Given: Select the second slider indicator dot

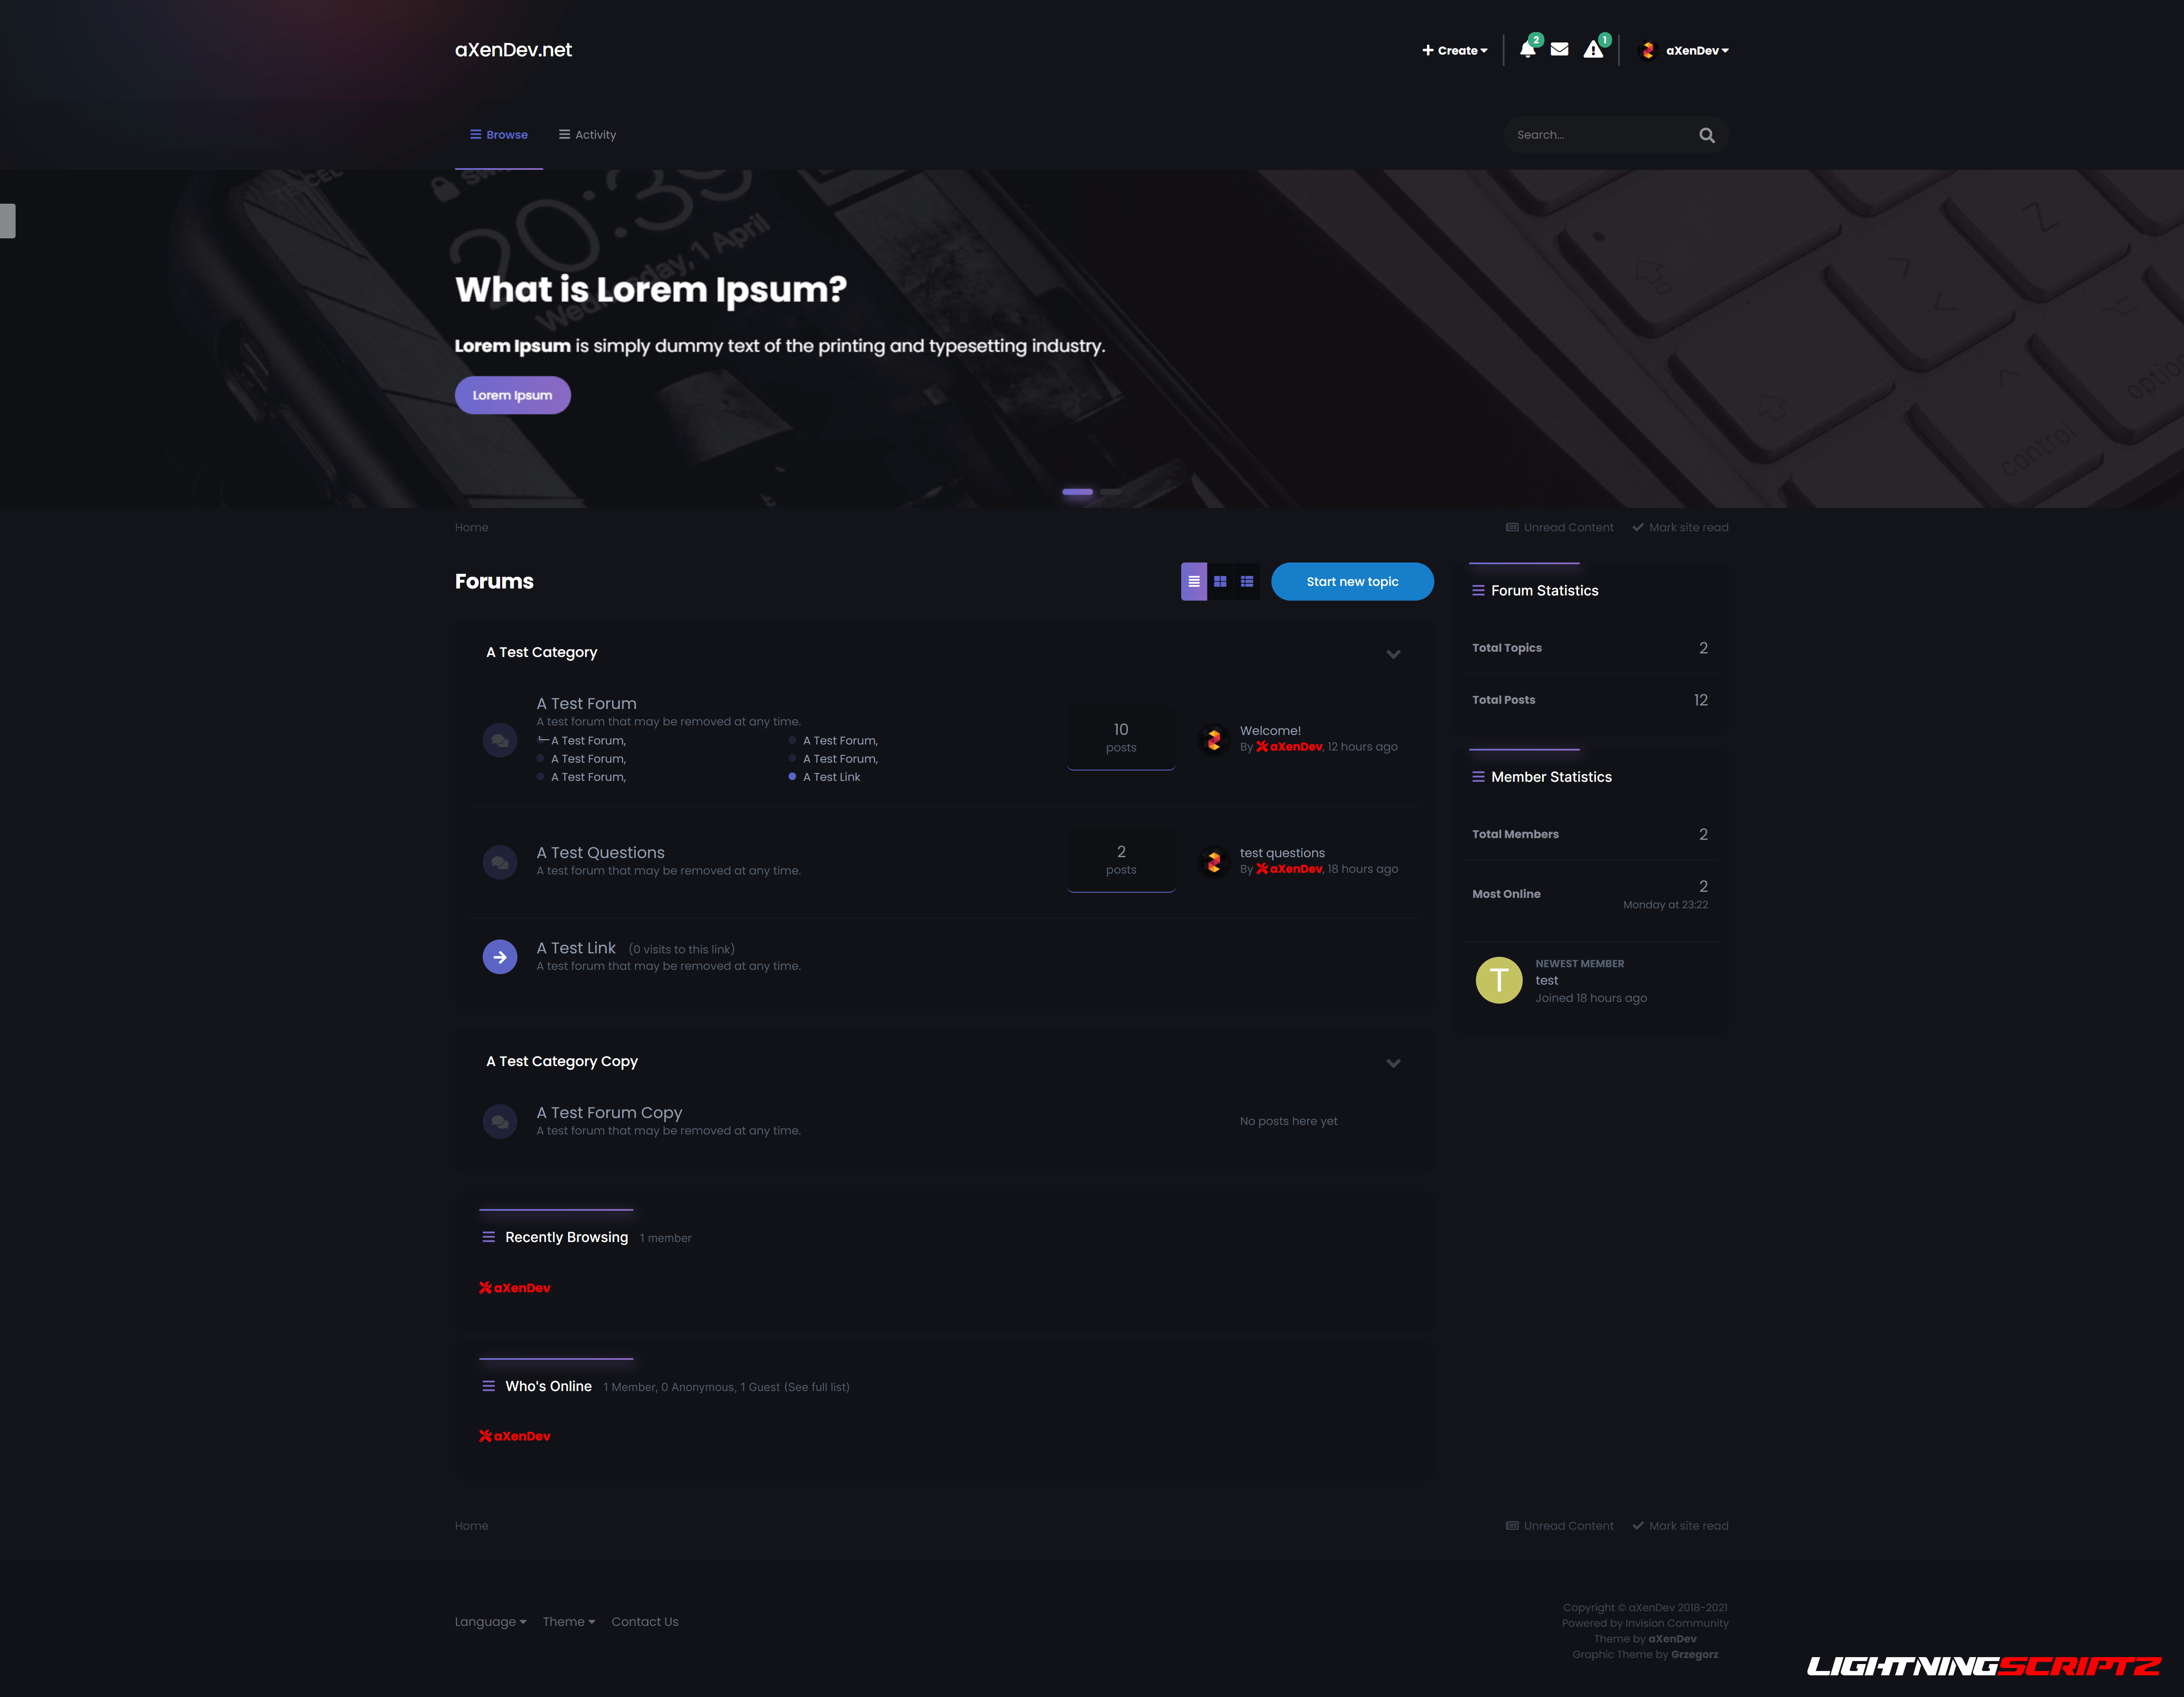Looking at the screenshot, I should 1110,492.
